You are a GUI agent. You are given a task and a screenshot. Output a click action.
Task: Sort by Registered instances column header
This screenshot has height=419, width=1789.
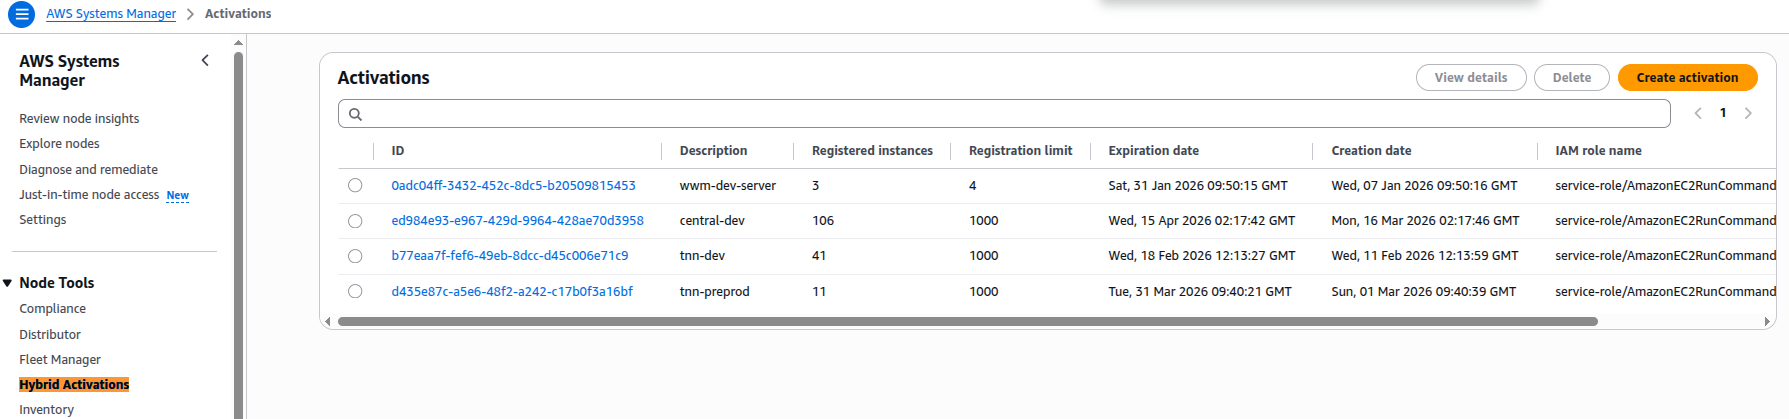tap(871, 151)
